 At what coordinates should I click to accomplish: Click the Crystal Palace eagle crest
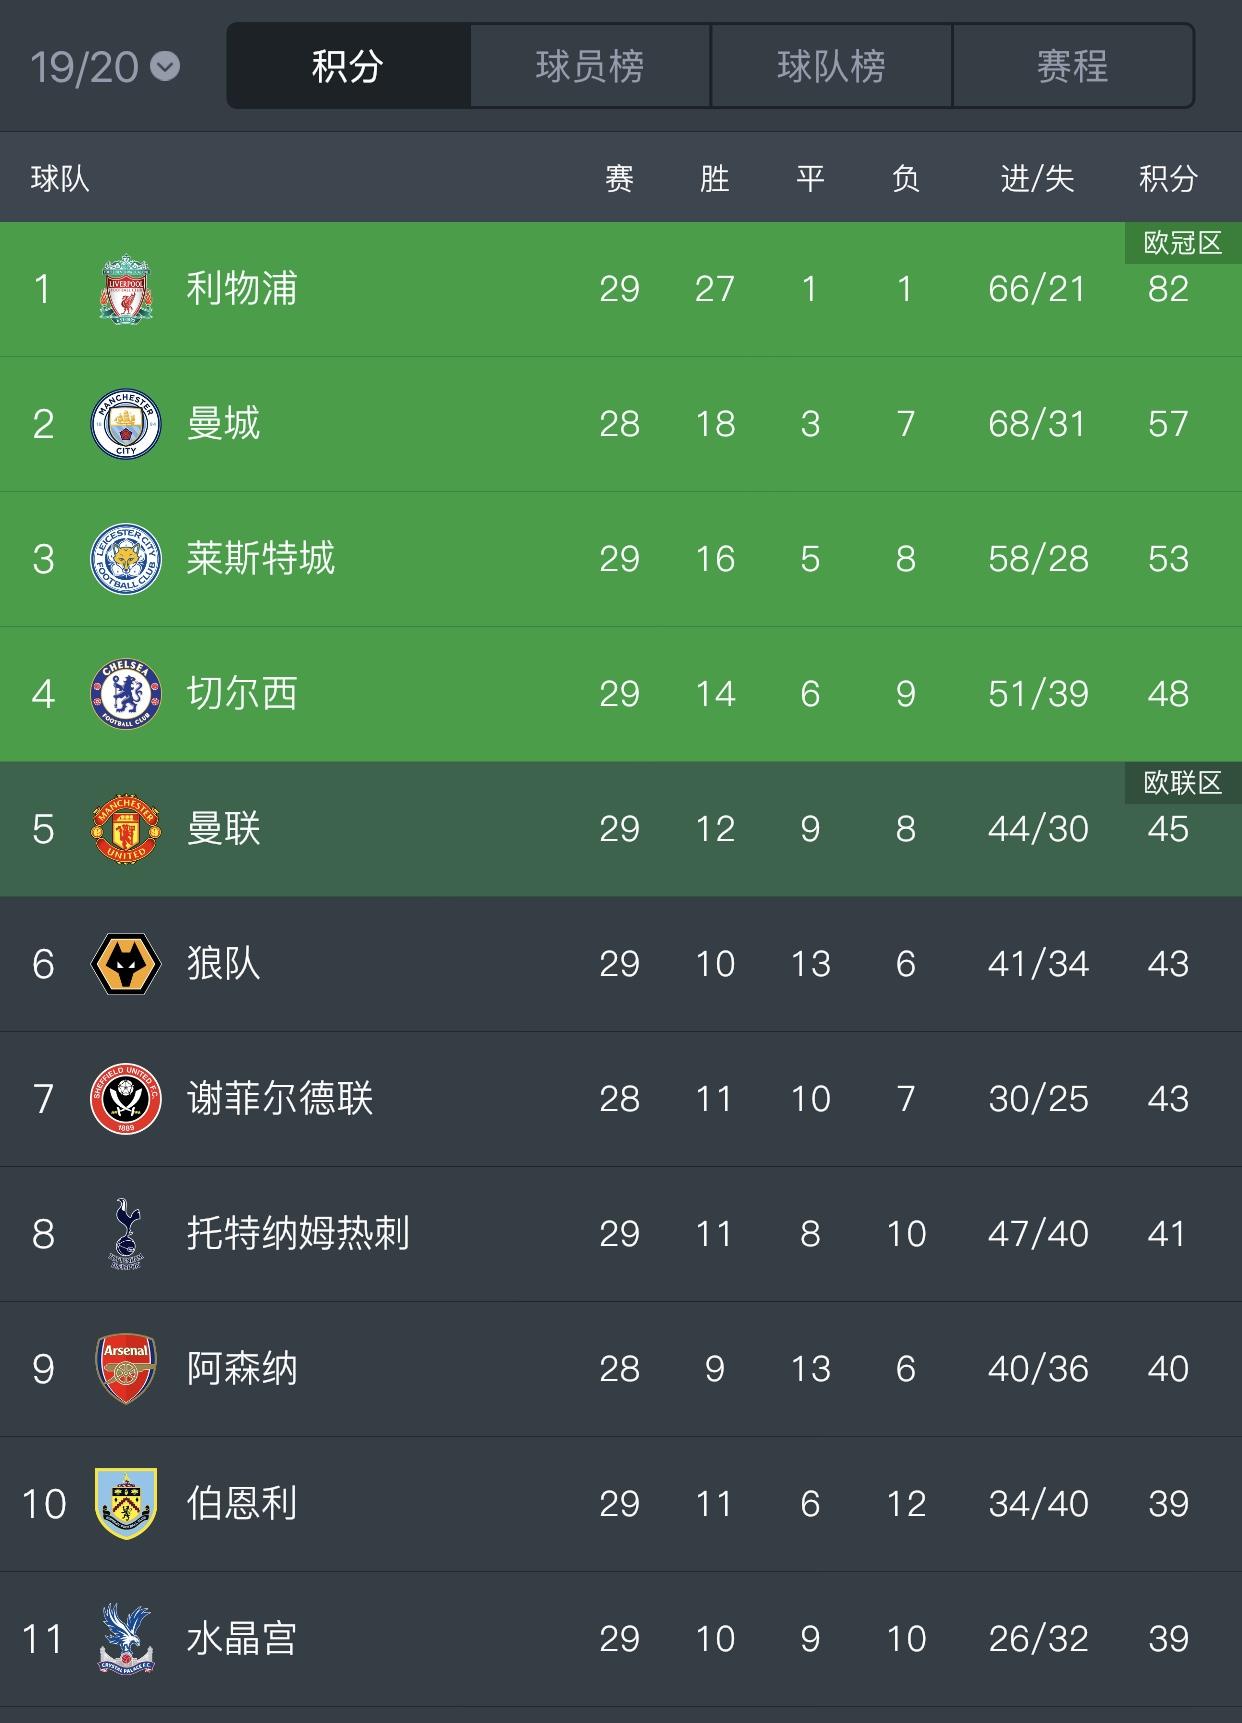pos(126,1639)
